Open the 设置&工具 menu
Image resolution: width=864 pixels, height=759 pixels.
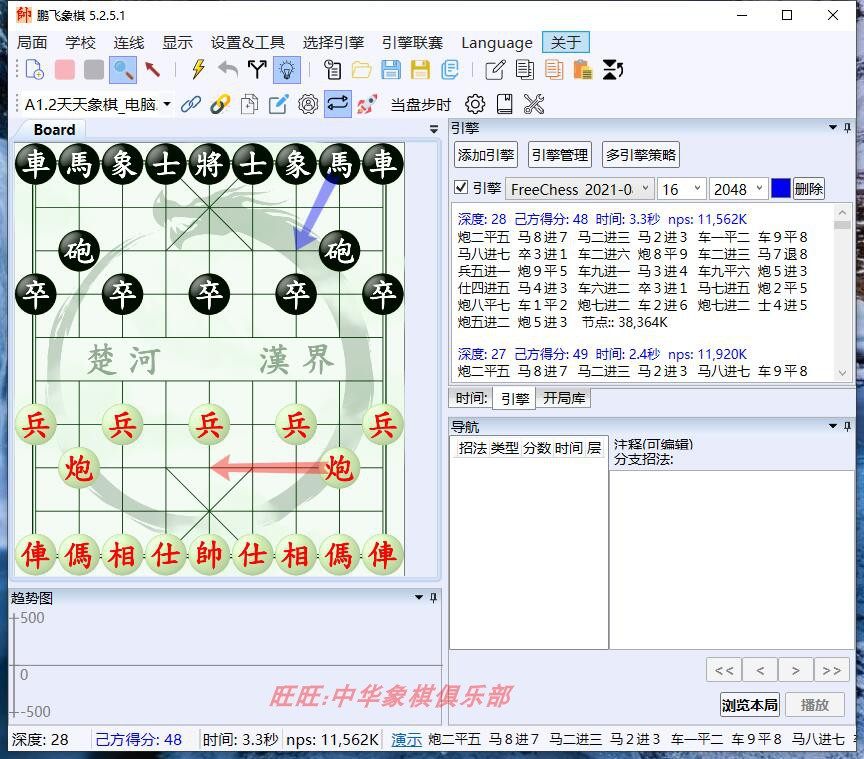pos(247,42)
